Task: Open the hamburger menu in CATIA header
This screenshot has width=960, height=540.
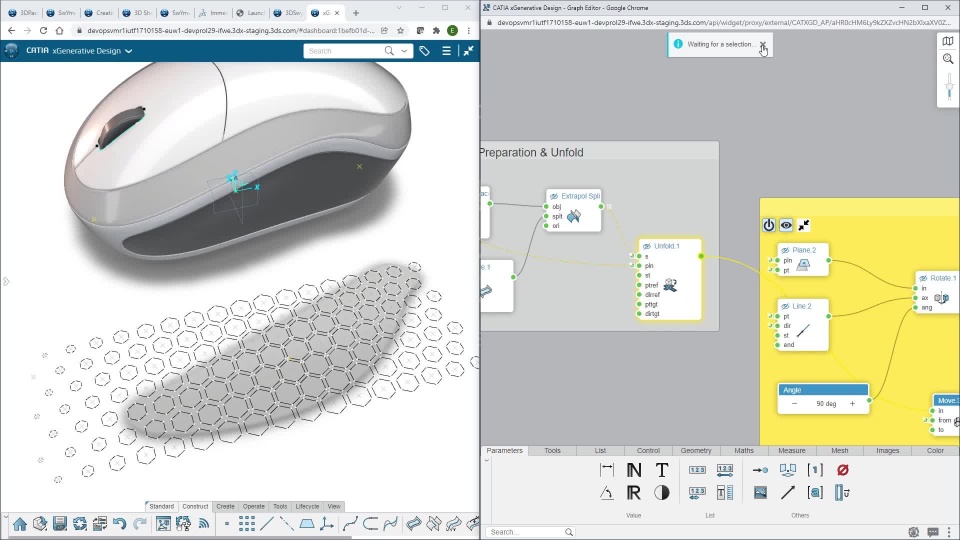Action: 446,51
